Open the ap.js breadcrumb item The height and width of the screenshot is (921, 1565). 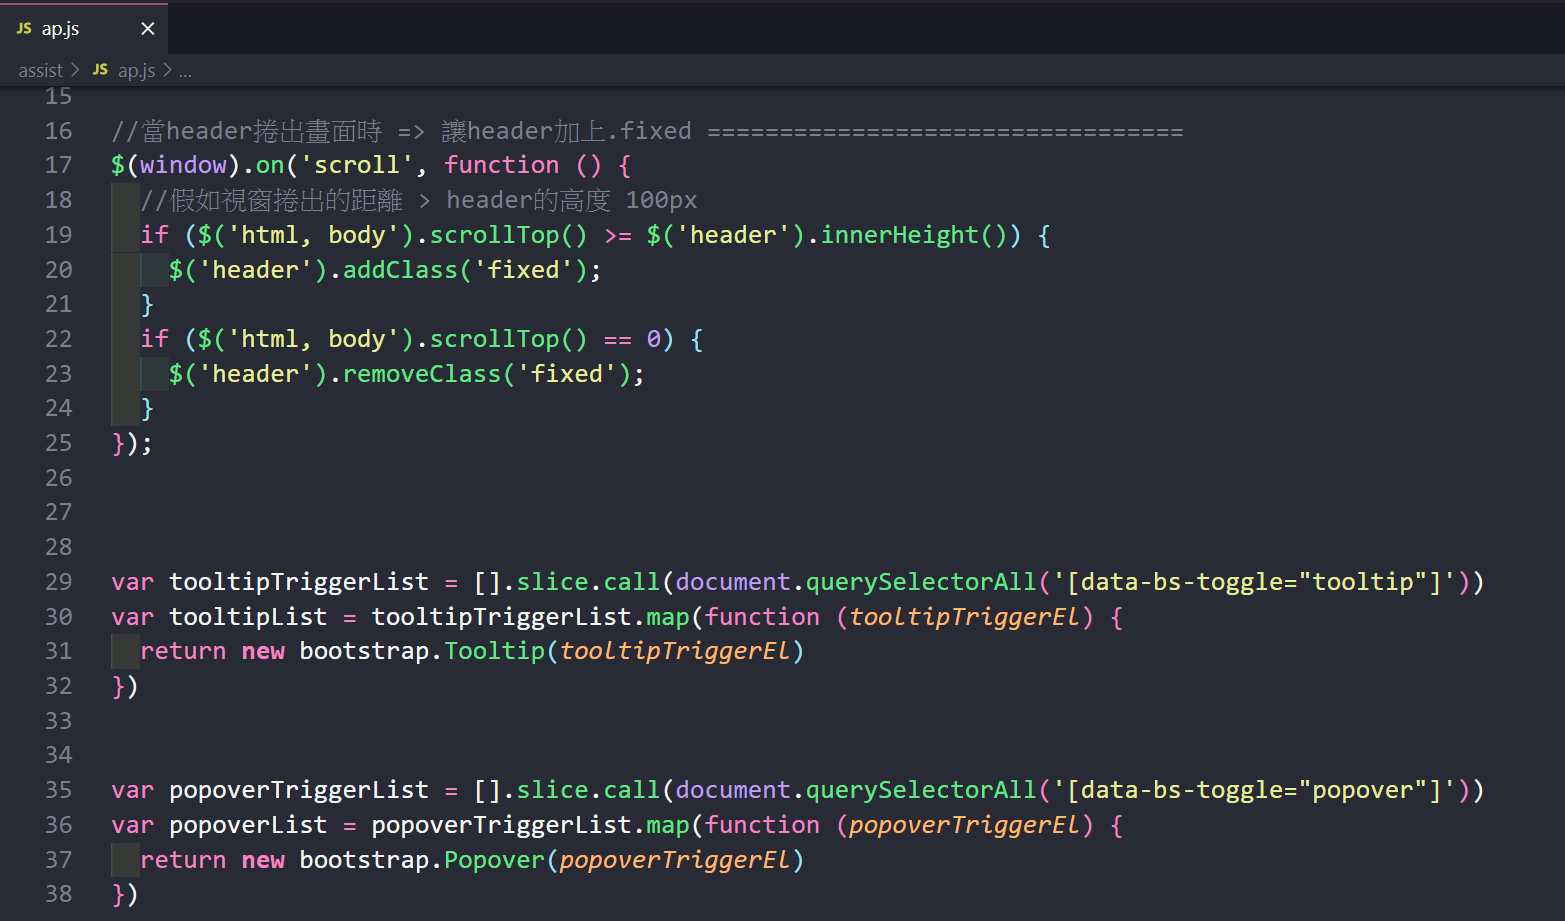(x=136, y=71)
